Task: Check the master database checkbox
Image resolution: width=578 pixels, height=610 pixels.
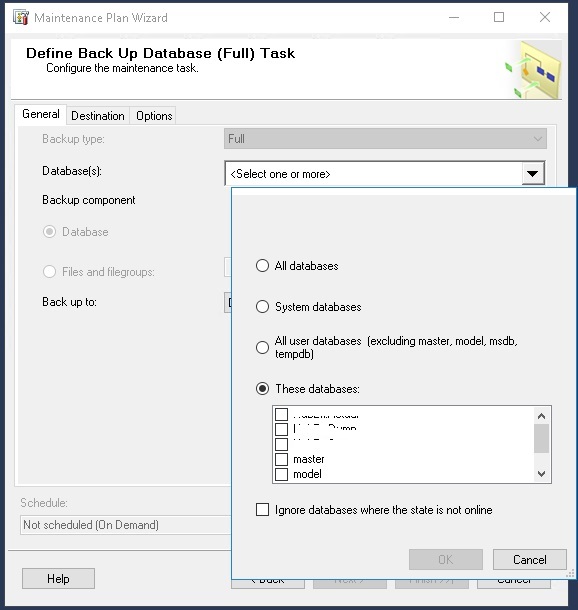Action: click(282, 459)
